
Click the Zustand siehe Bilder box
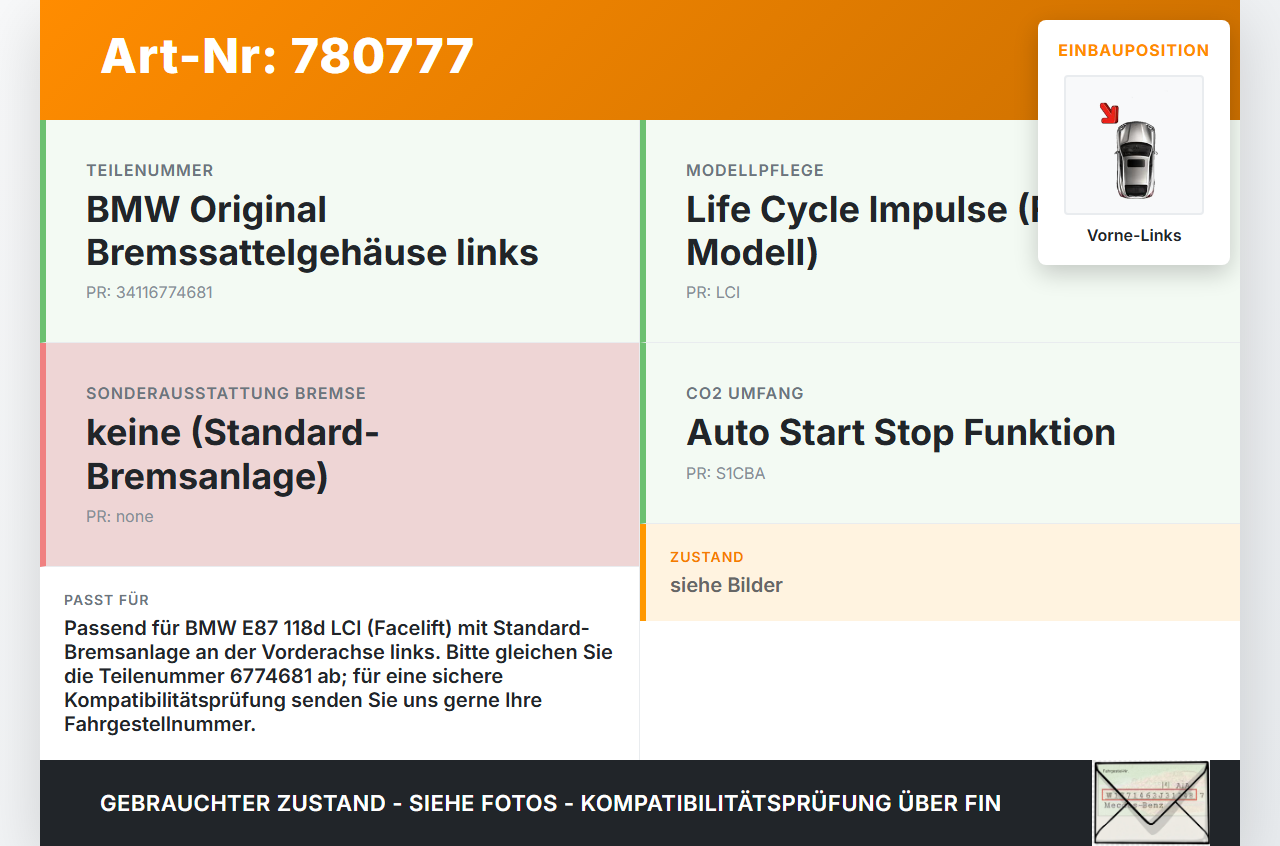pyautogui.click(x=940, y=572)
